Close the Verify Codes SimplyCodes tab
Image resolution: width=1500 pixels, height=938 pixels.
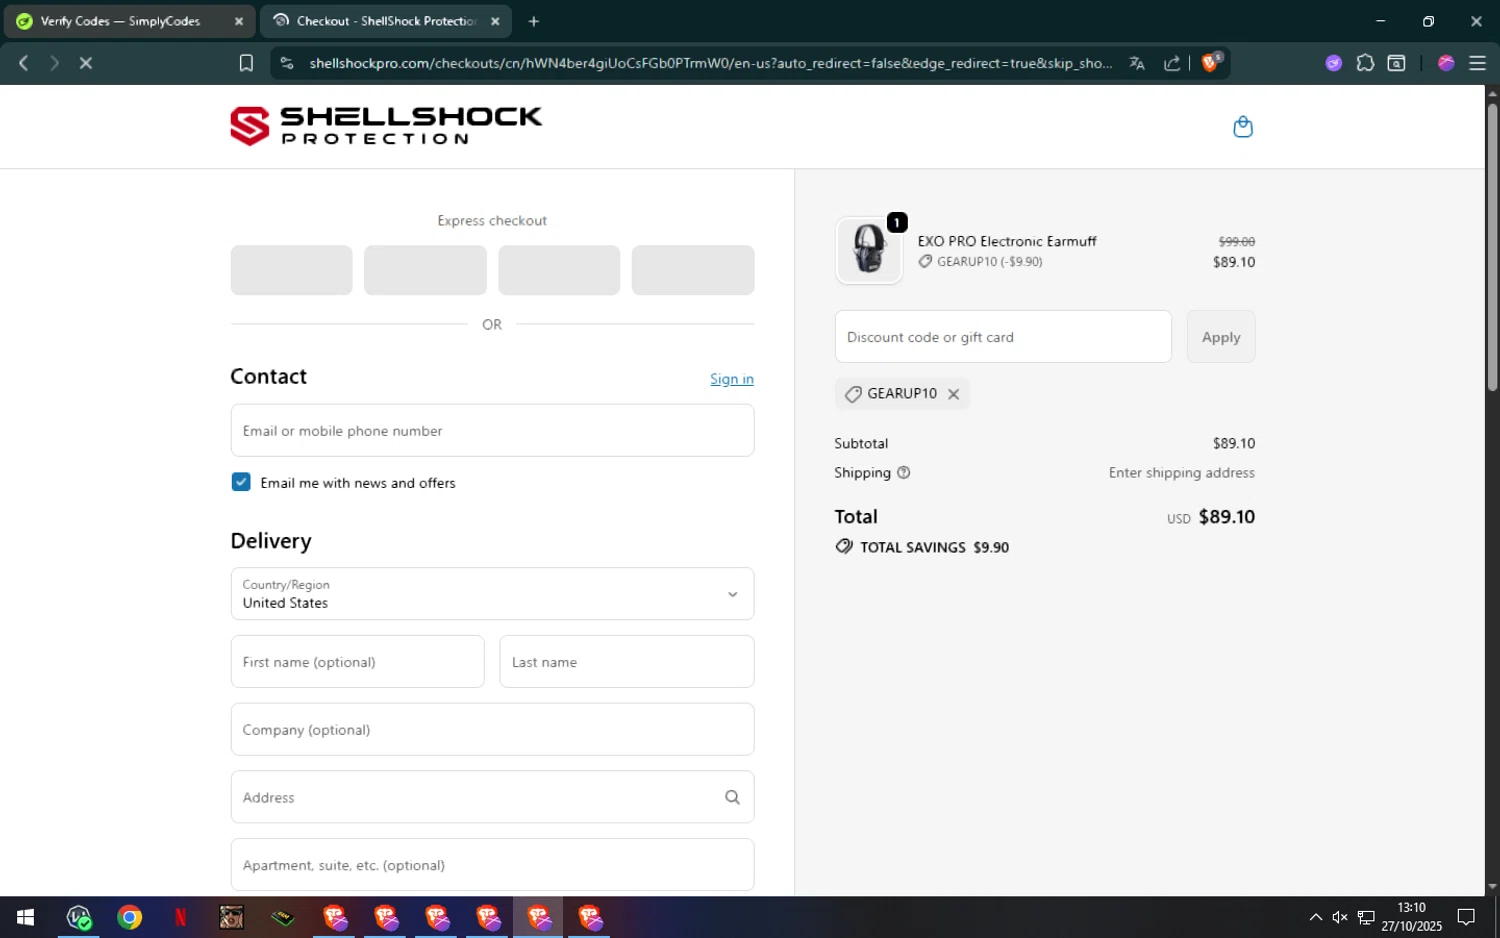[x=239, y=21]
